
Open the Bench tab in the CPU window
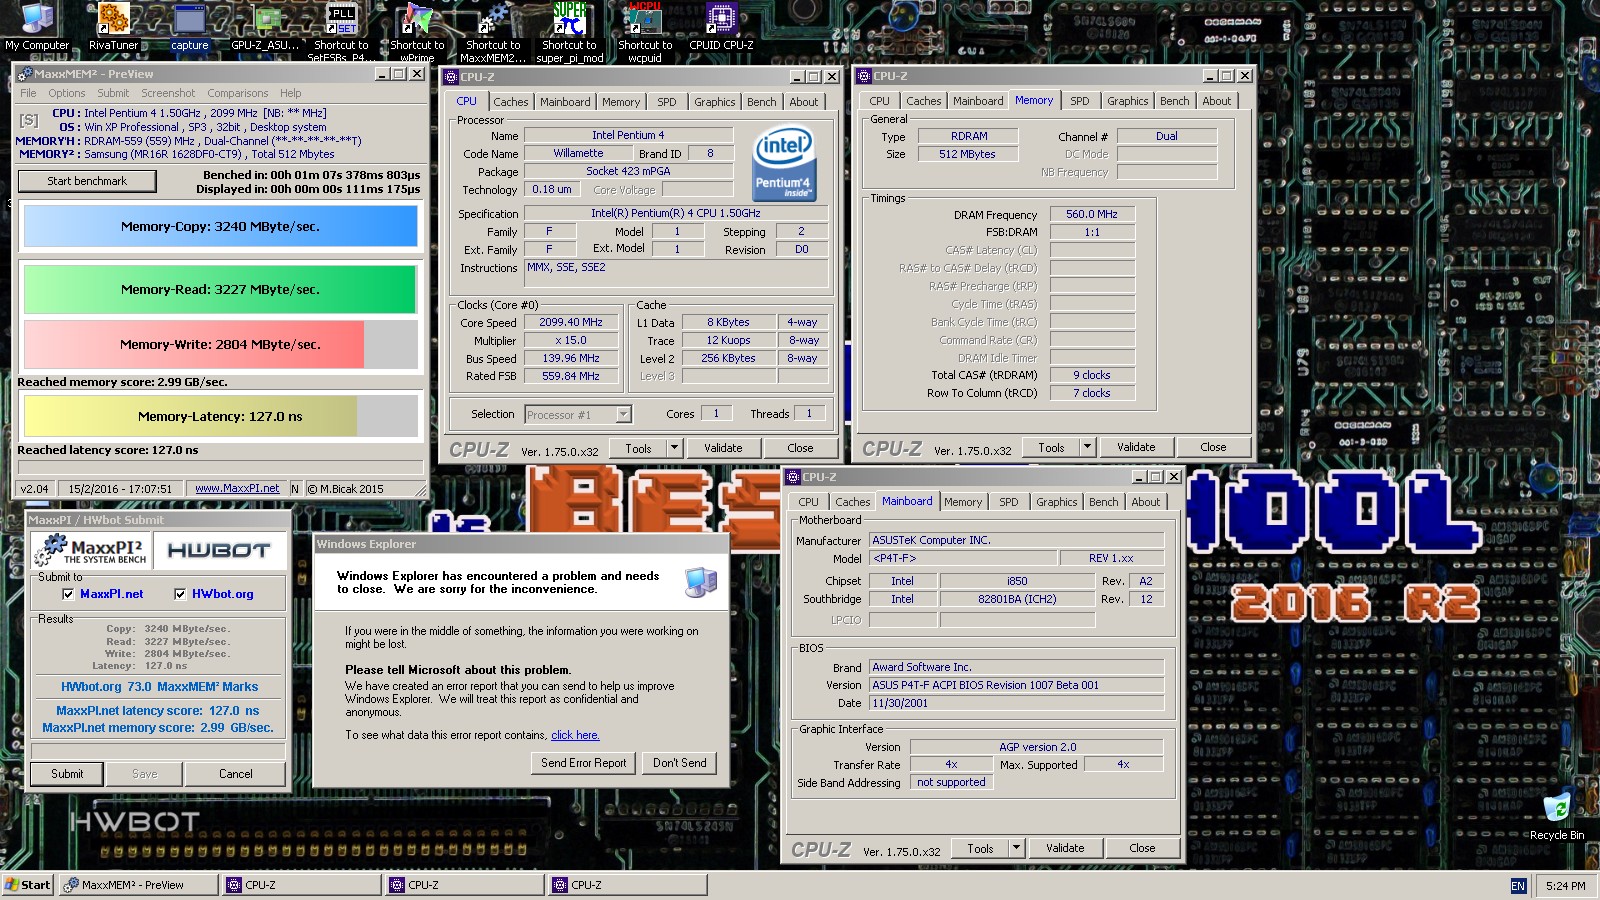click(761, 102)
